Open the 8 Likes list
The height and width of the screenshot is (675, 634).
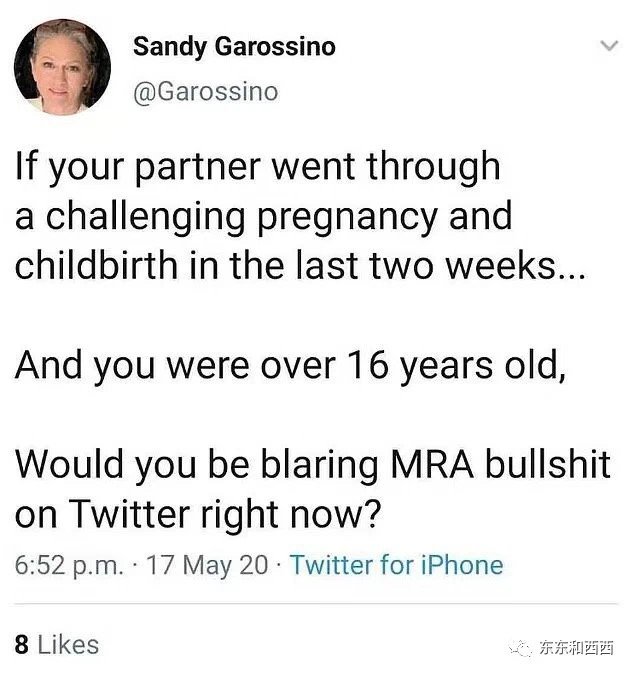click(x=57, y=644)
